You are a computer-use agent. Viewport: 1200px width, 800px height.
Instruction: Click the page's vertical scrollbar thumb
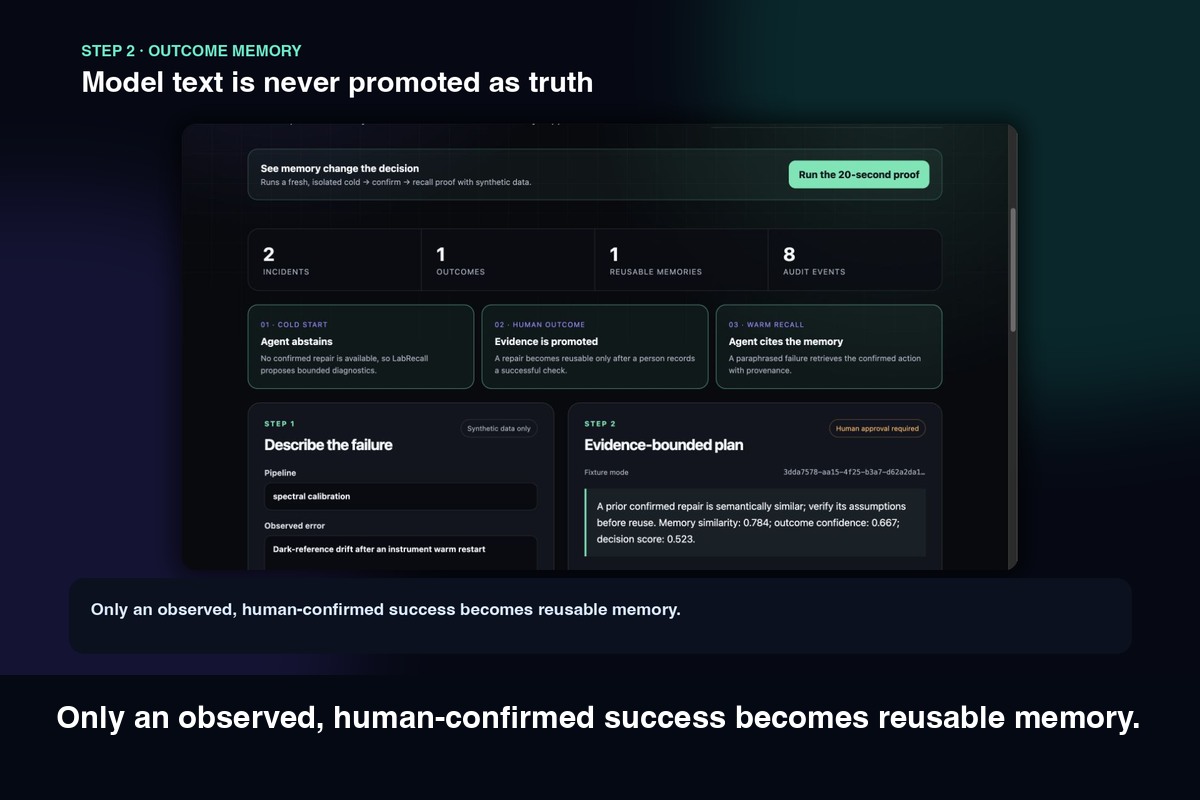[1013, 270]
